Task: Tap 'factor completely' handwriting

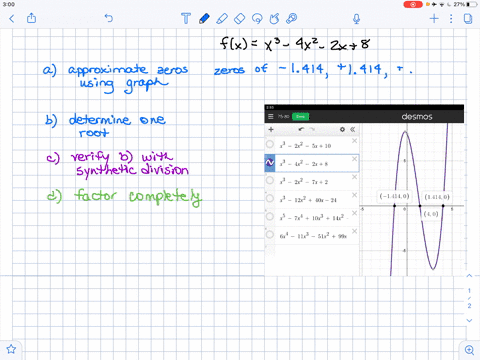Action: (x=138, y=197)
